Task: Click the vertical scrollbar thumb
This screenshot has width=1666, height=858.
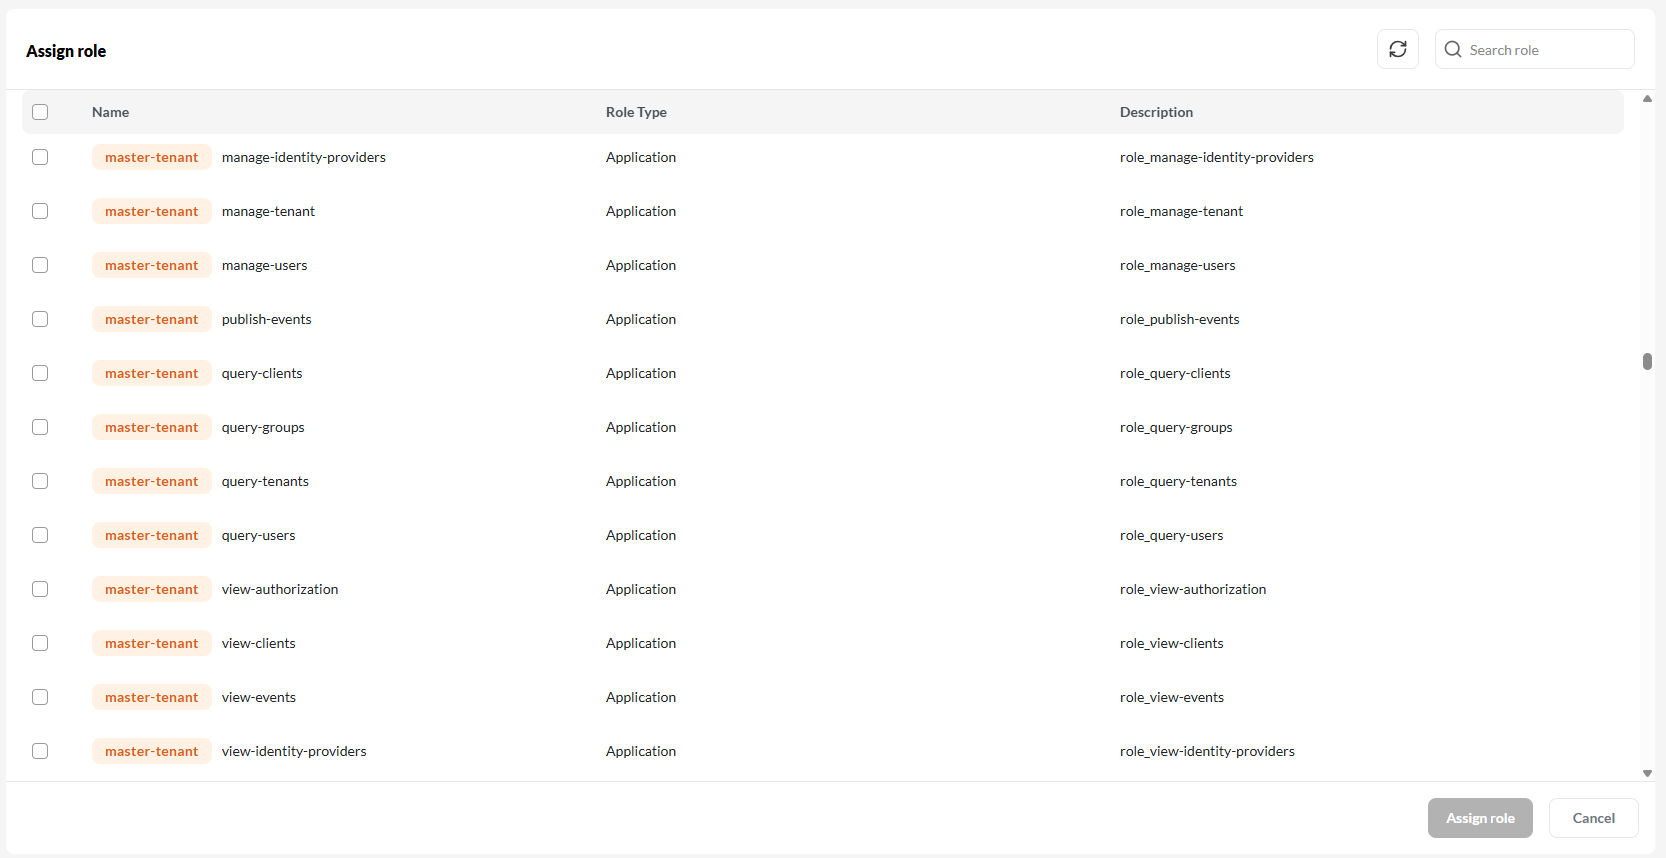Action: tap(1647, 361)
